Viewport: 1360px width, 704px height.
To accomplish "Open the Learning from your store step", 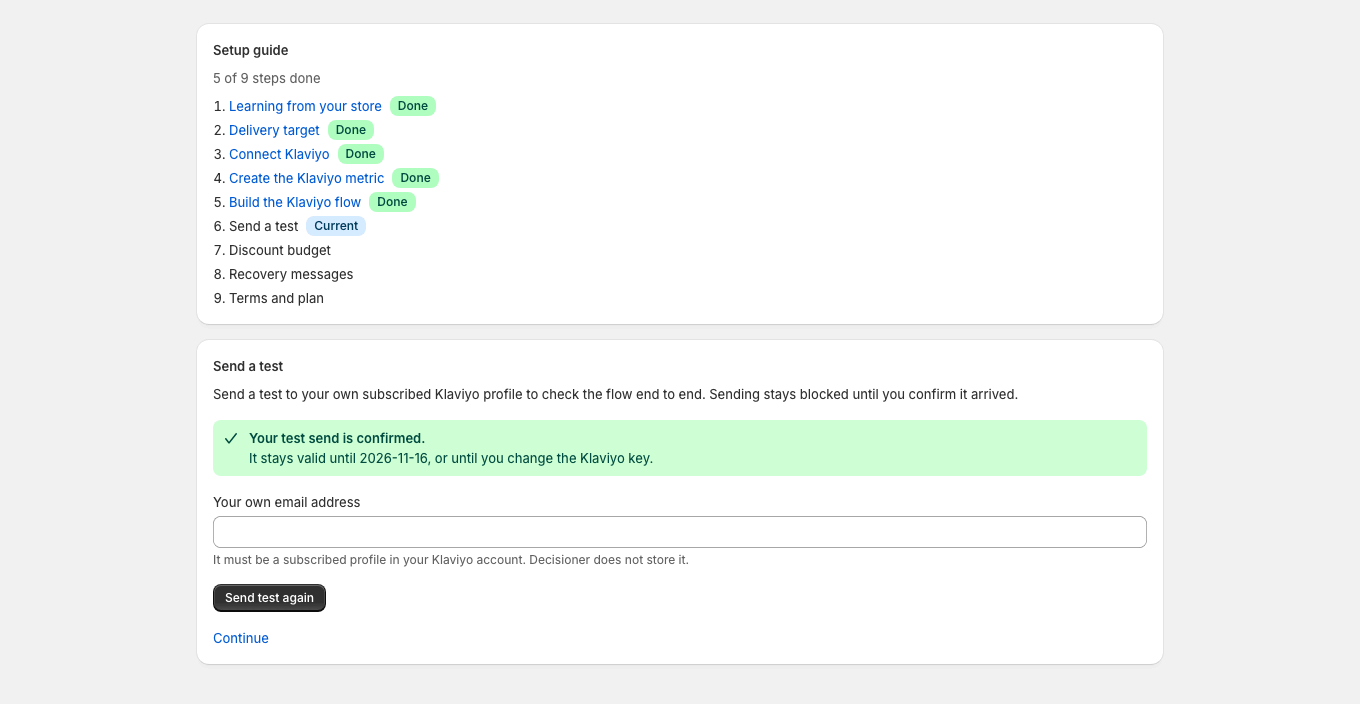I will [305, 106].
